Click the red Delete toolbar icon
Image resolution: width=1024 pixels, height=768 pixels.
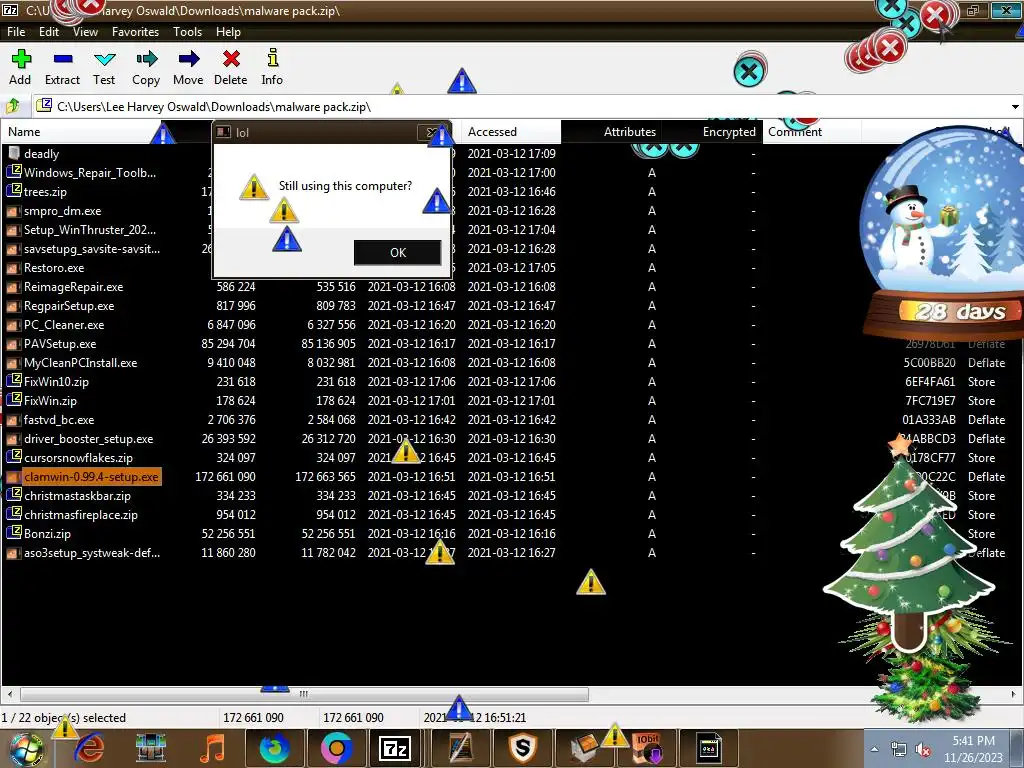click(231, 67)
